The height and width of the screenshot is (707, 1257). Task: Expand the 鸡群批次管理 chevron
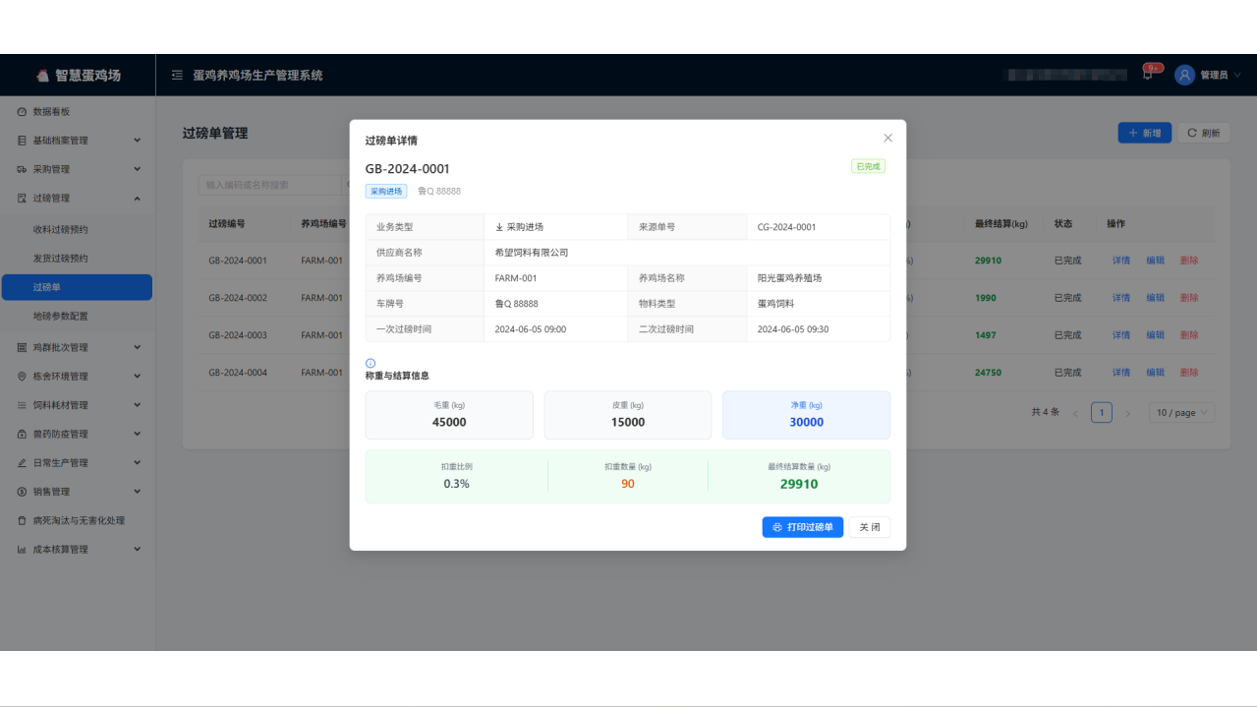[137, 348]
